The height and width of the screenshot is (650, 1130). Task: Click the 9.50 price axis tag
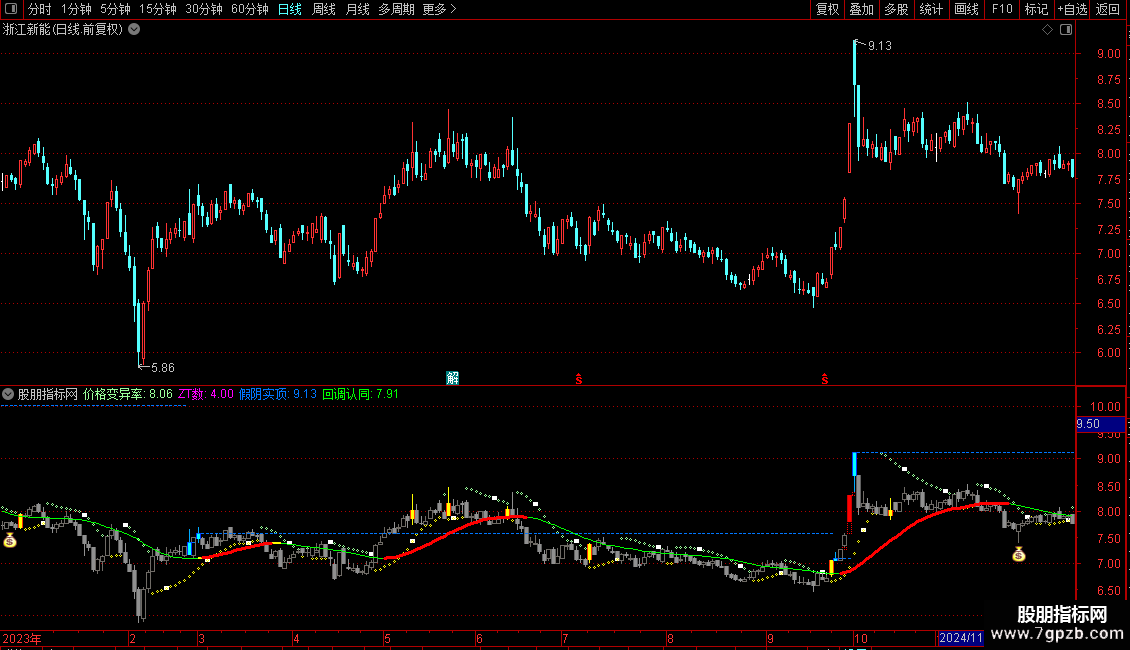point(1100,424)
